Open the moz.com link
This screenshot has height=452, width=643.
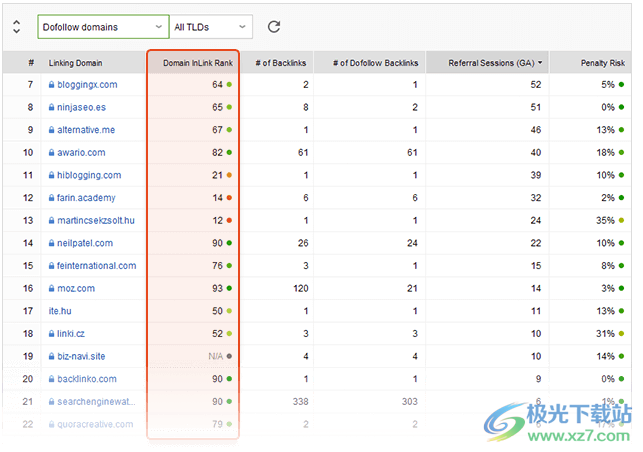pyautogui.click(x=76, y=288)
